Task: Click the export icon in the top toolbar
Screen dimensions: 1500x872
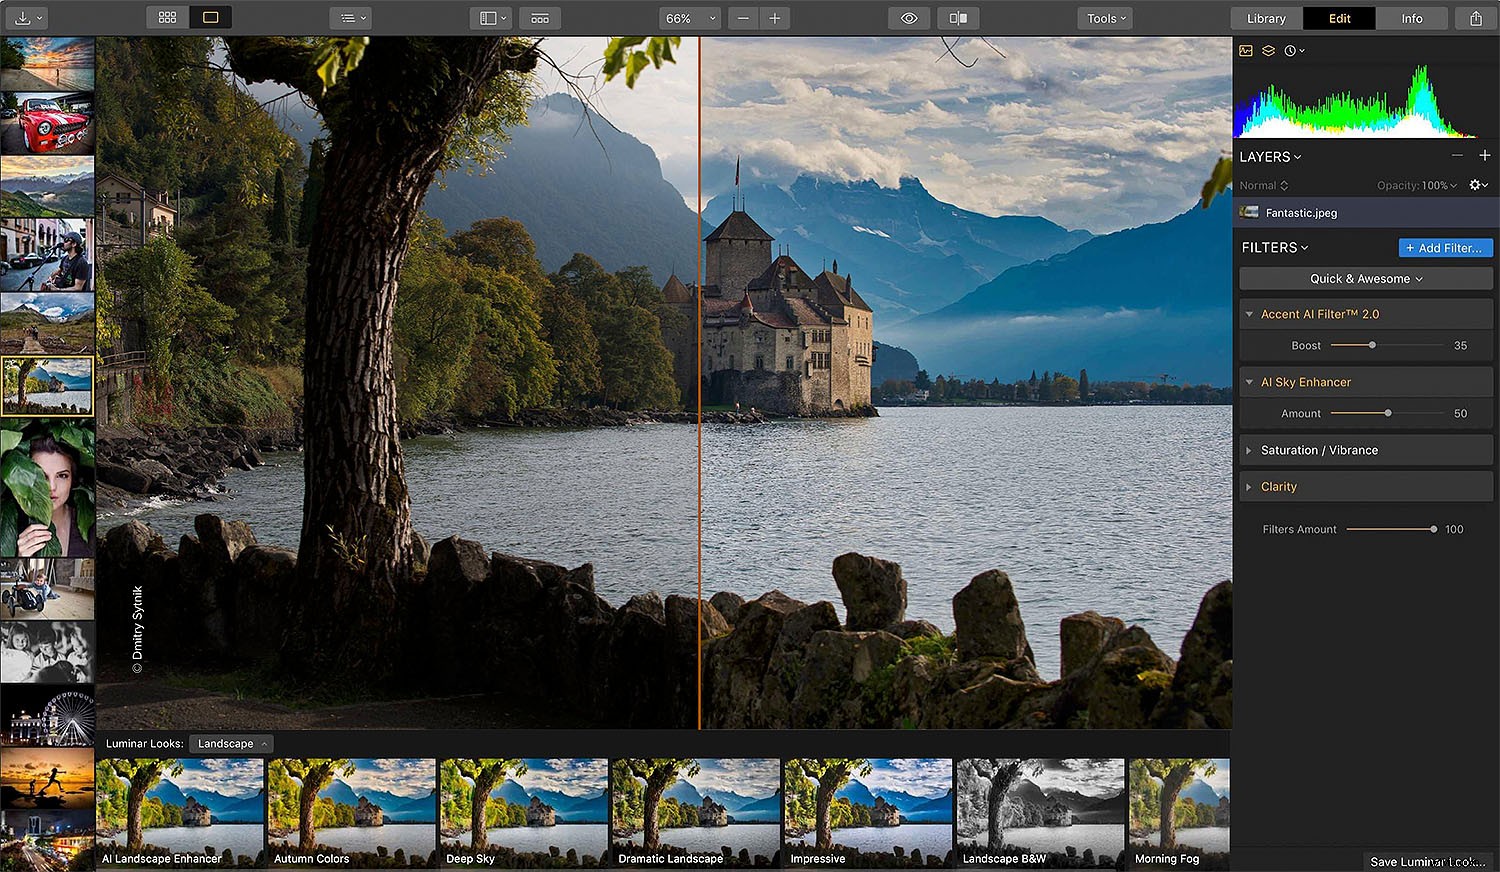Action: (x=1478, y=17)
